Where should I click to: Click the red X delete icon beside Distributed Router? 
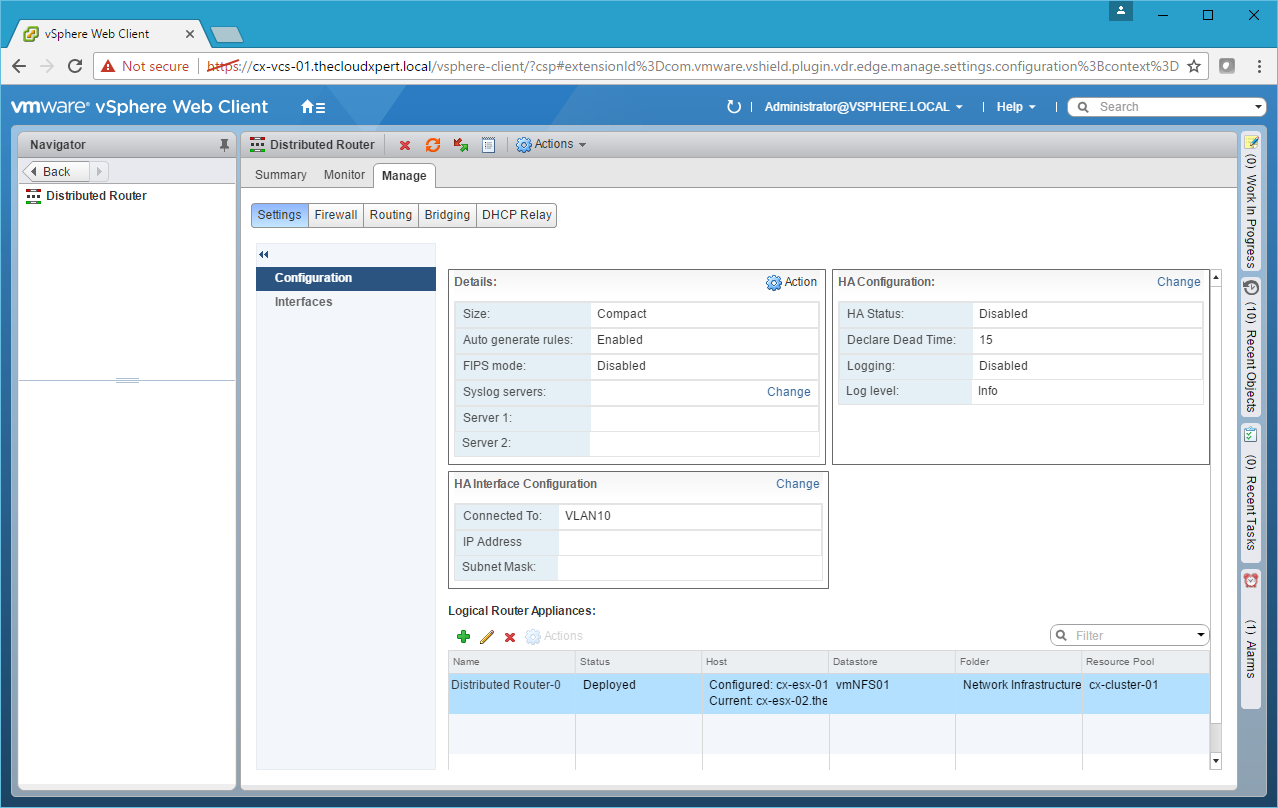(x=405, y=145)
